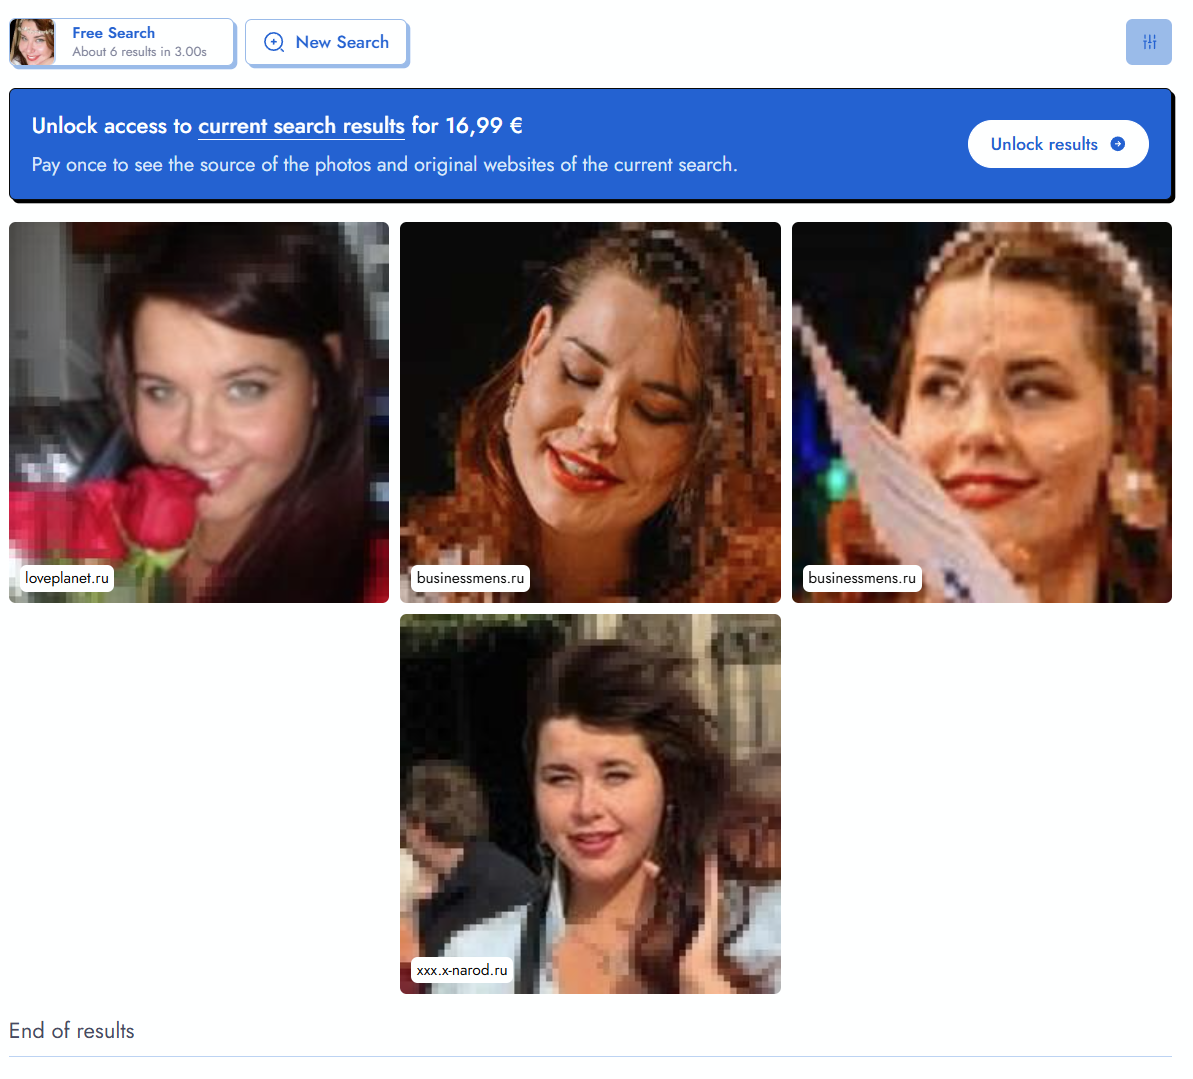Screen dimensions: 1193x1079
Task: Click 'About 6 results in 3.00s' text
Action: (x=139, y=52)
